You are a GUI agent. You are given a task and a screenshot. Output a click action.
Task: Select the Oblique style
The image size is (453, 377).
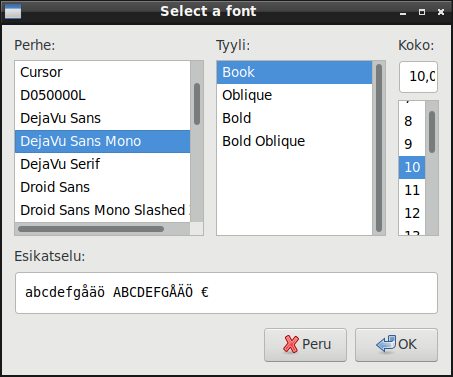294,95
